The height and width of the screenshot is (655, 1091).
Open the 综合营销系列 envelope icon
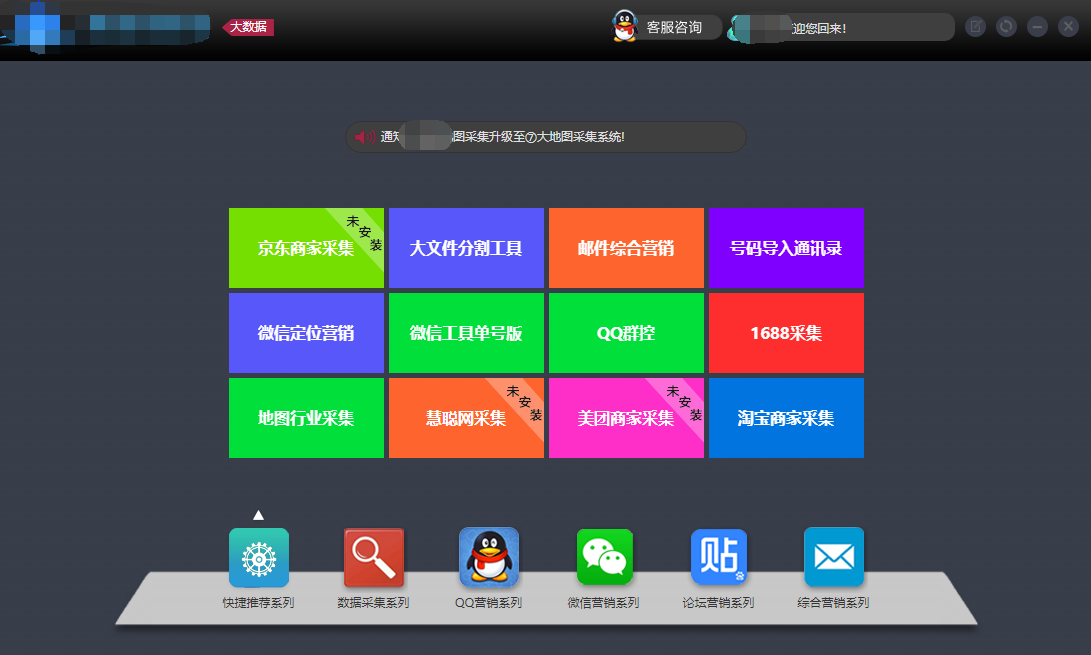[834, 557]
